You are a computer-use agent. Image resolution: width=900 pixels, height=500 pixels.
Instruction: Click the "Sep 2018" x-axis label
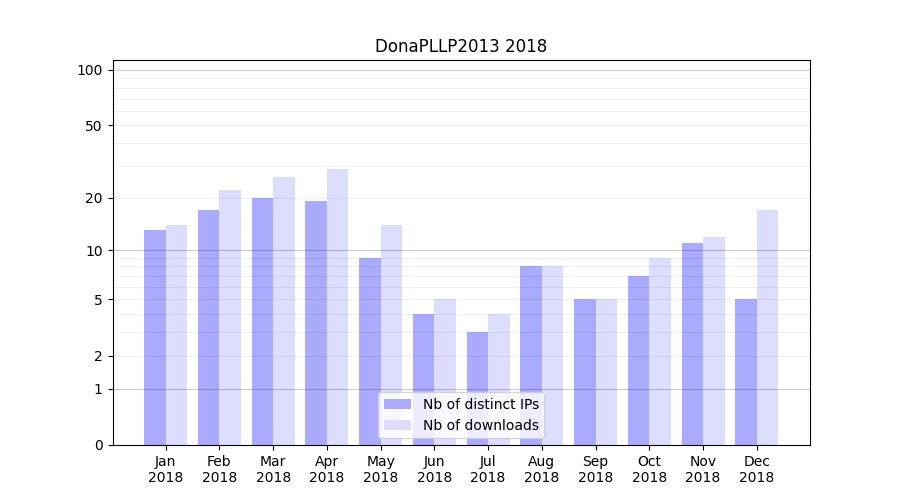click(595, 469)
